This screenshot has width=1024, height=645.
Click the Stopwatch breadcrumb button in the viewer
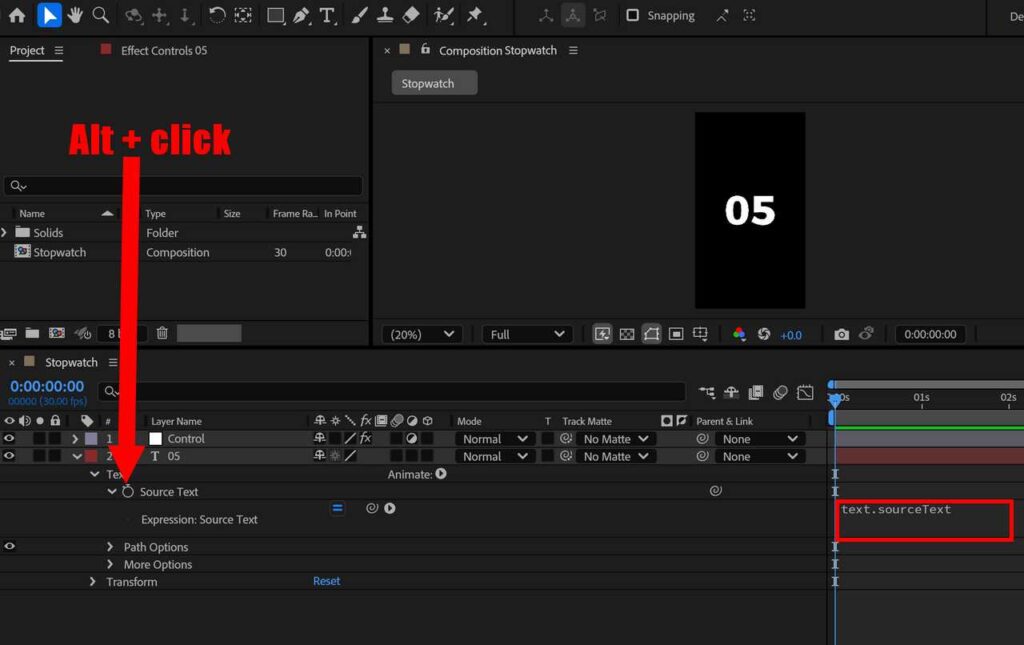(434, 83)
